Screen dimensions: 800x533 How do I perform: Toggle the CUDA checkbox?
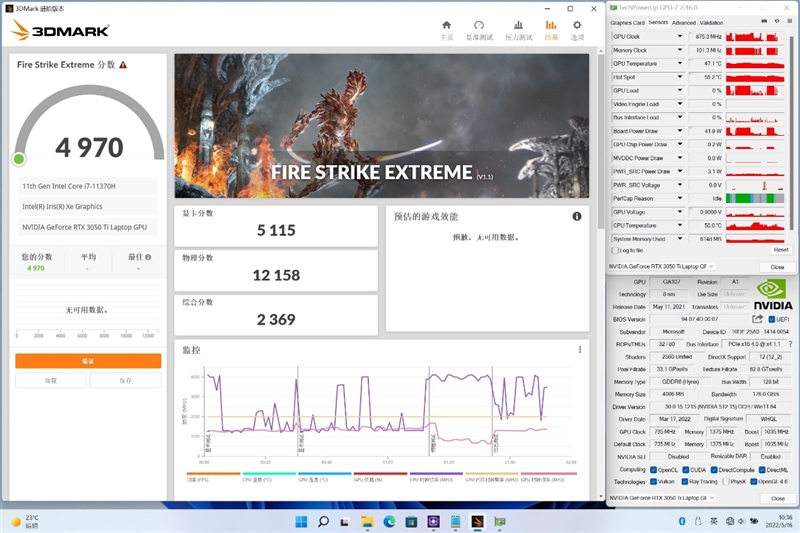point(685,470)
